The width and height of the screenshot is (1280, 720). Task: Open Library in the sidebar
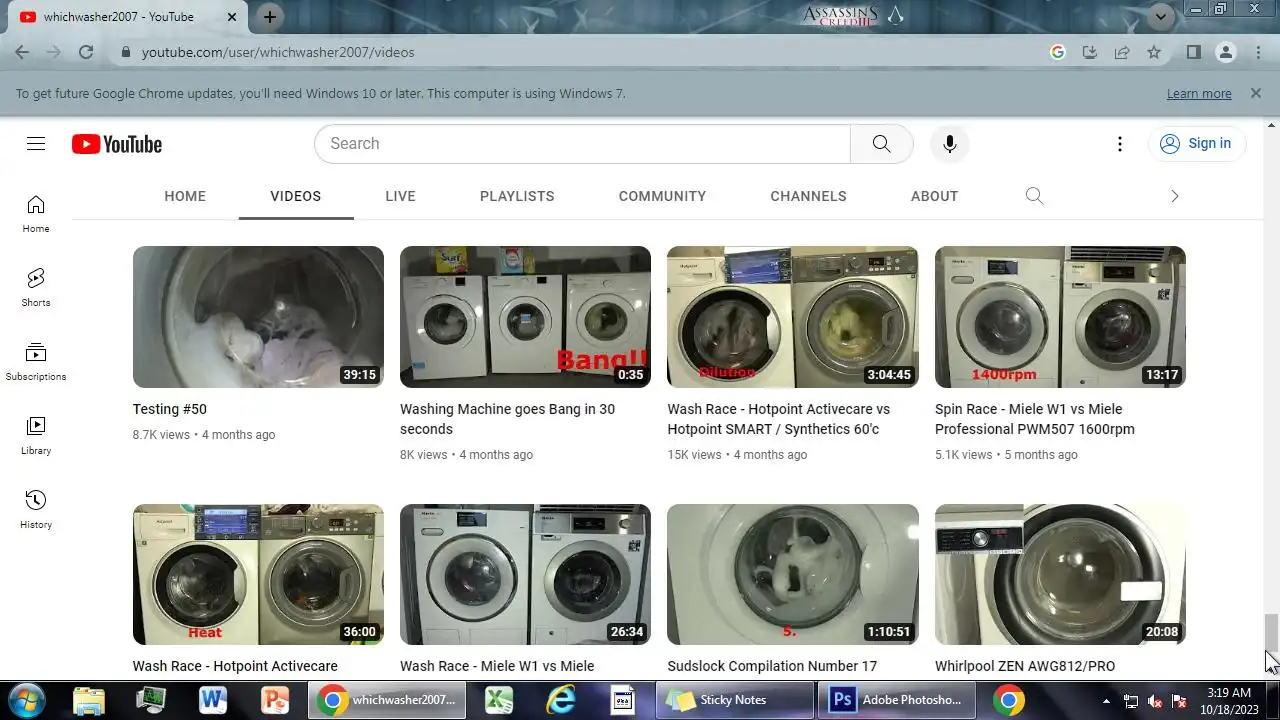pyautogui.click(x=36, y=435)
